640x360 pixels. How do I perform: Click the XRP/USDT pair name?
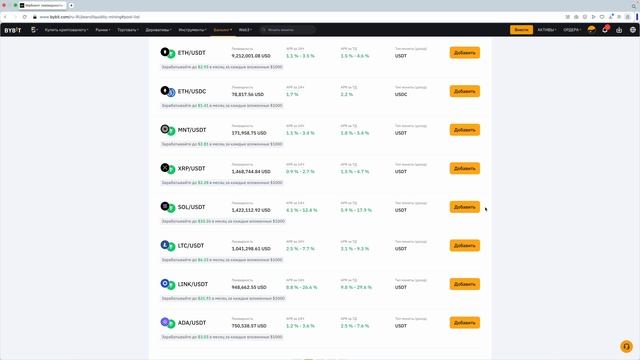(x=191, y=169)
